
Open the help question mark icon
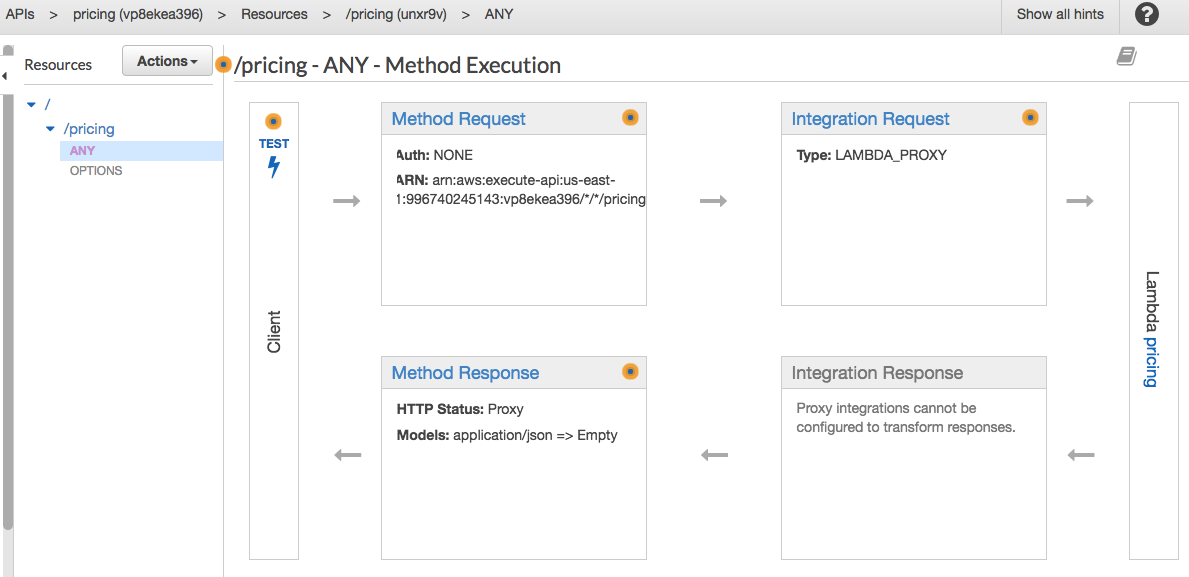coord(1145,14)
